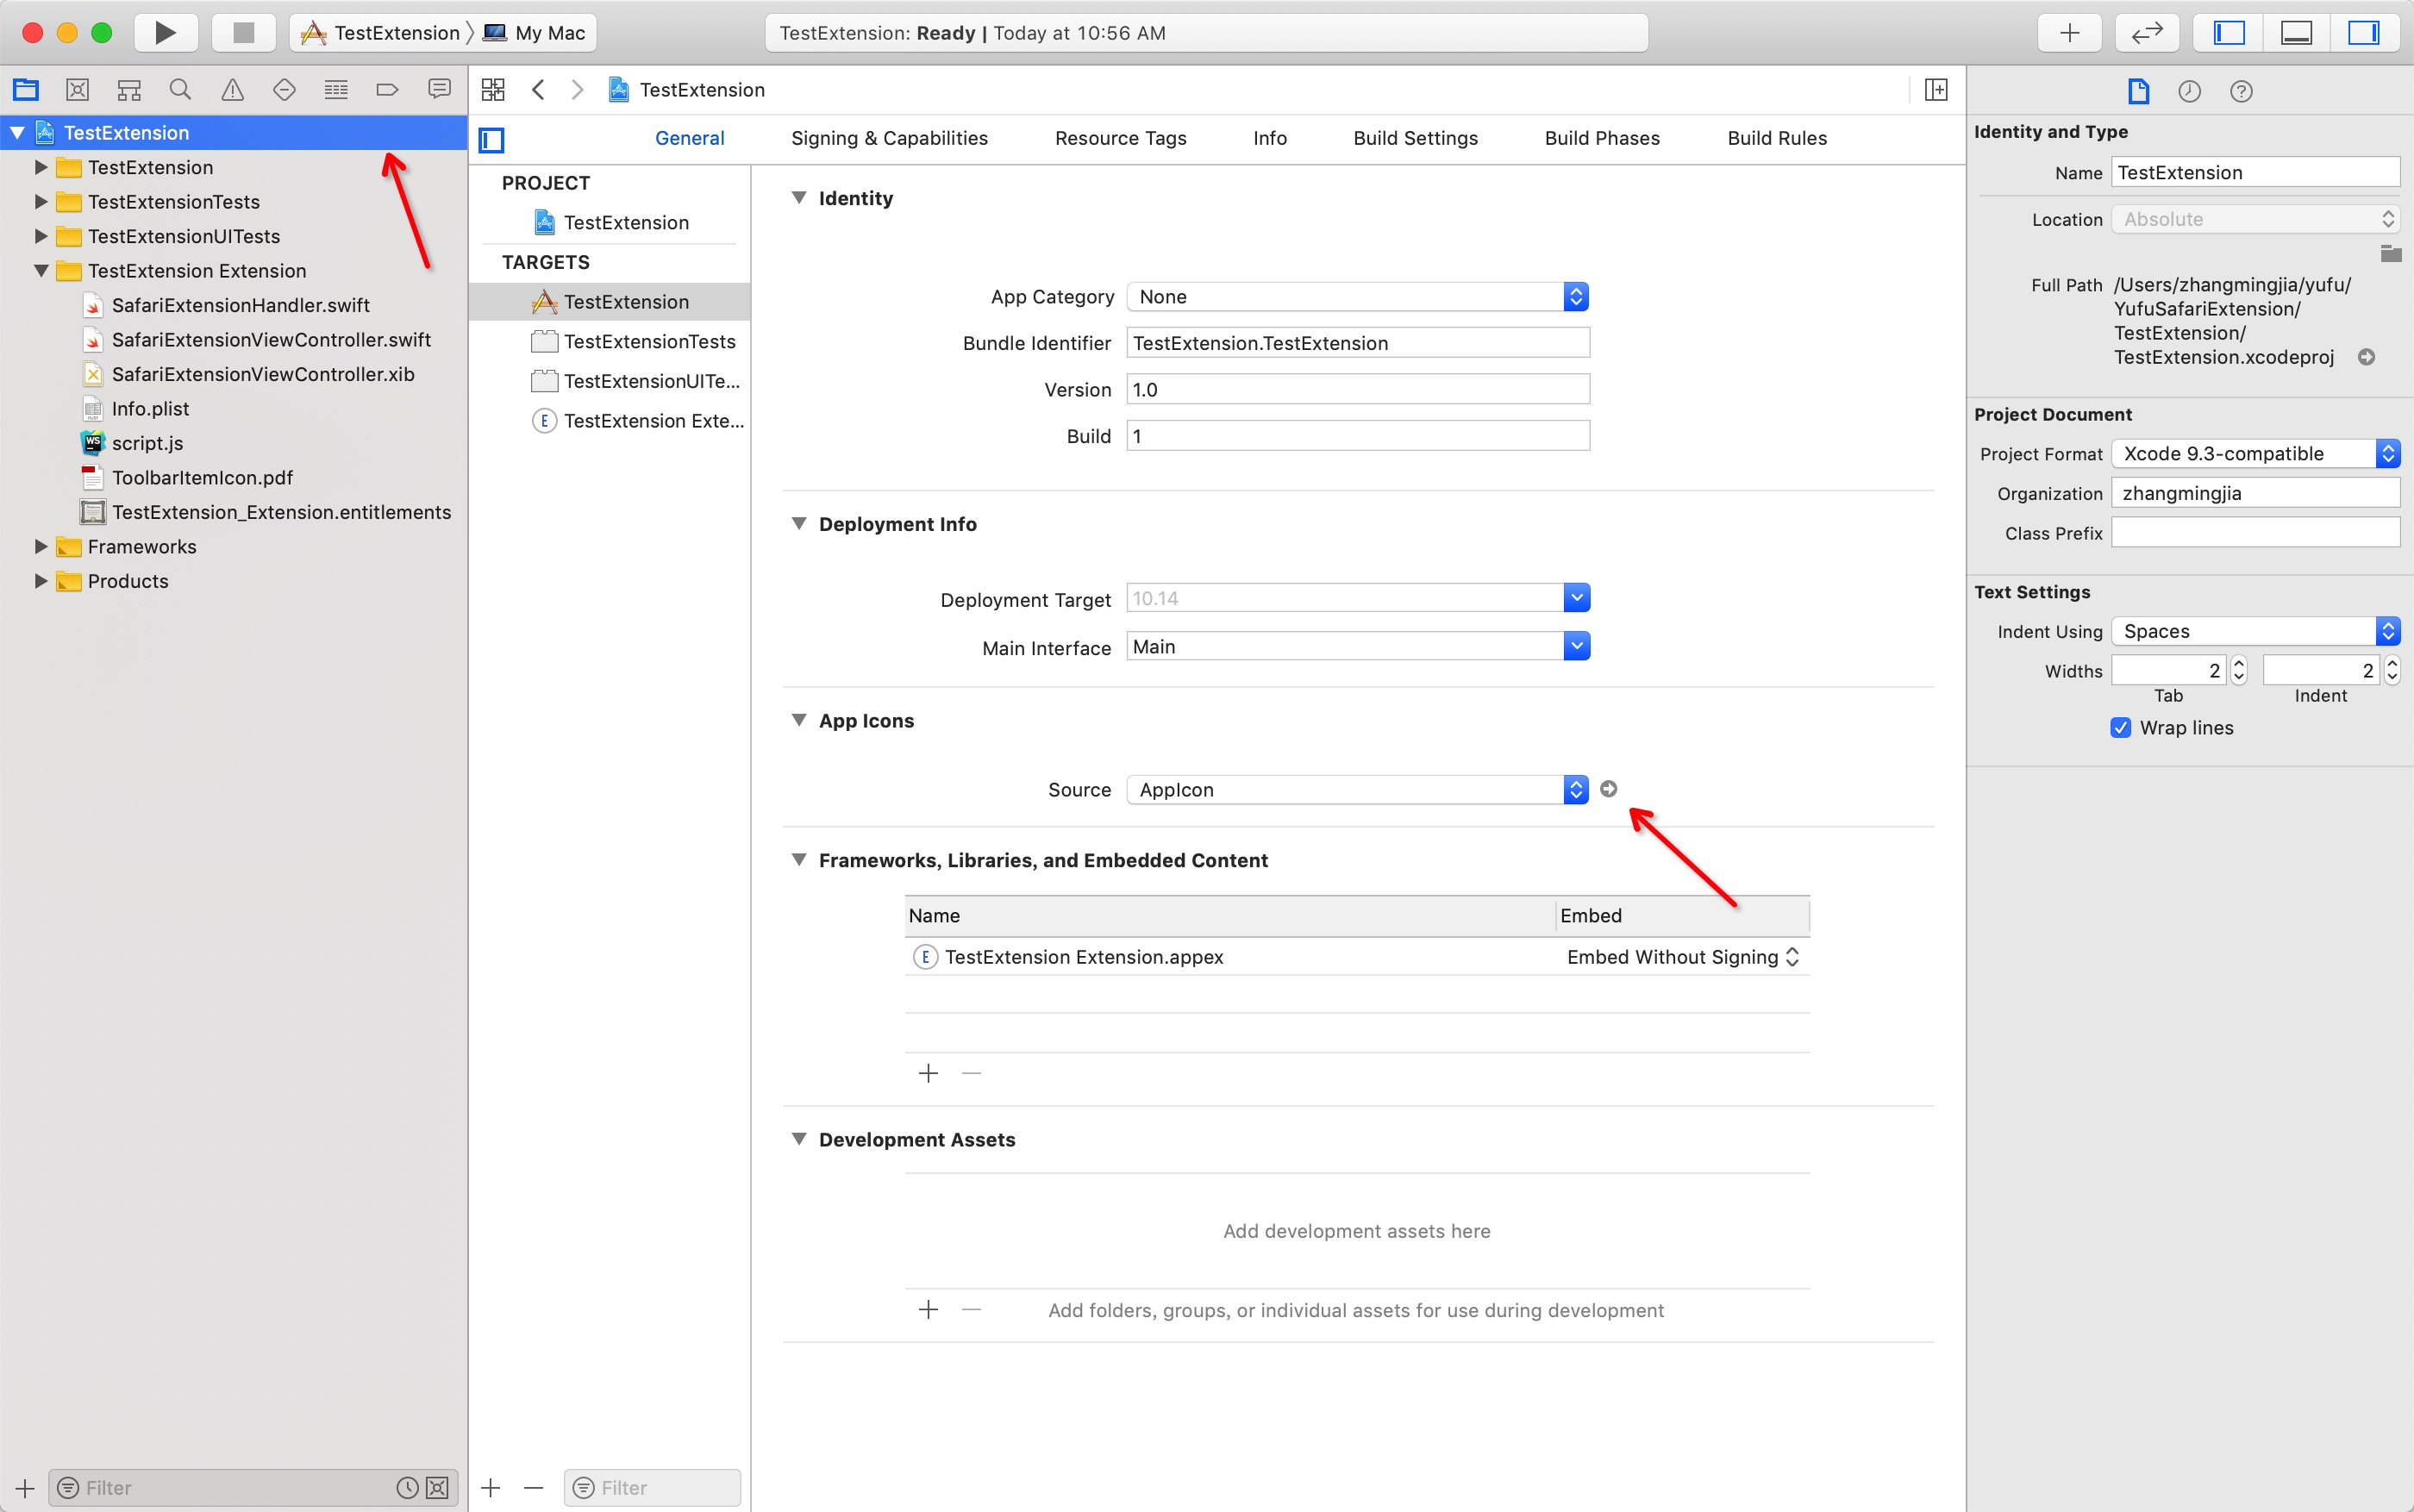Open the Breakpoint navigator flag icon
The height and width of the screenshot is (1512, 2414).
click(x=387, y=89)
